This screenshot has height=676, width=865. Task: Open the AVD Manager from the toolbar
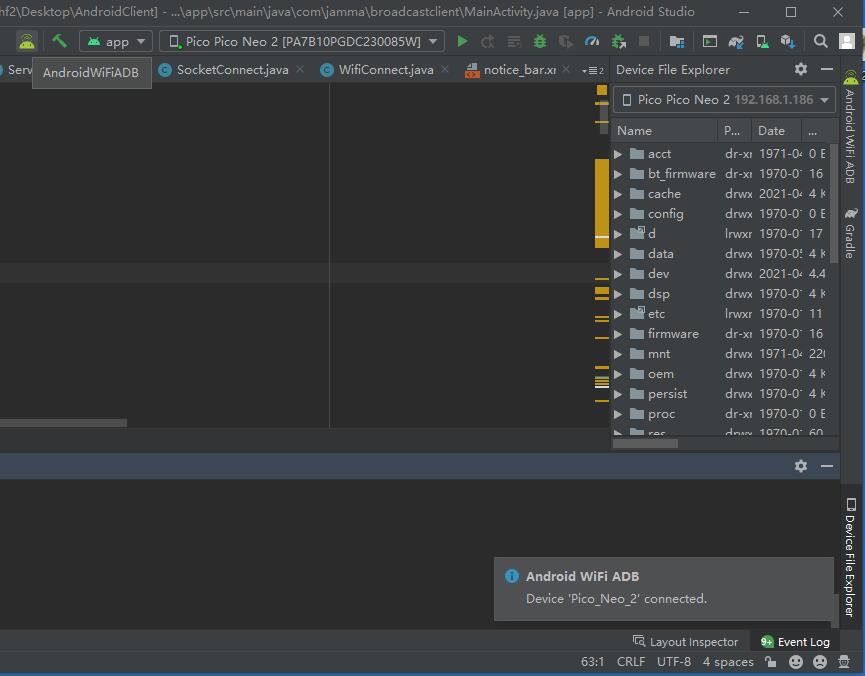click(760, 43)
